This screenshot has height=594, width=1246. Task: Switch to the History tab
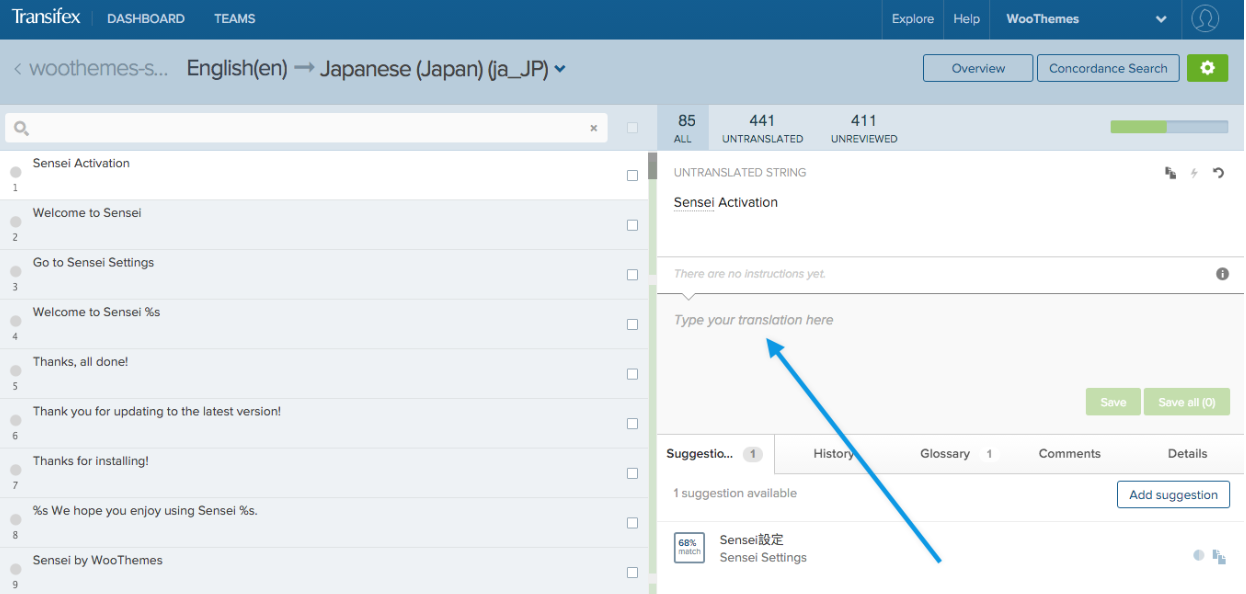coord(833,453)
